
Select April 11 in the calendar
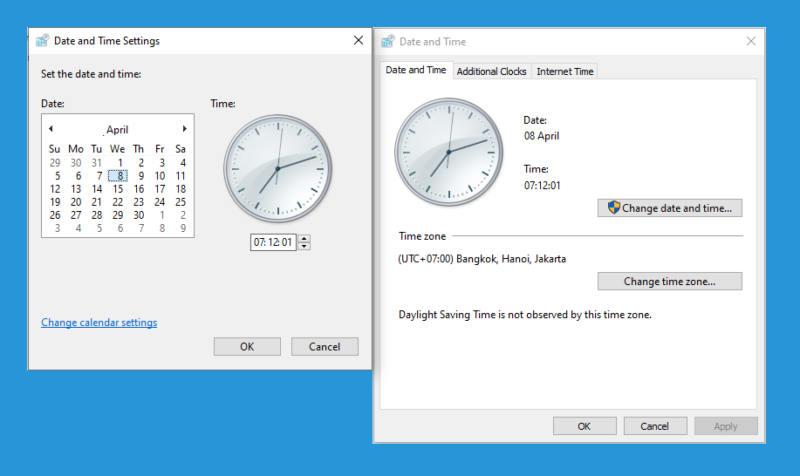click(x=181, y=176)
